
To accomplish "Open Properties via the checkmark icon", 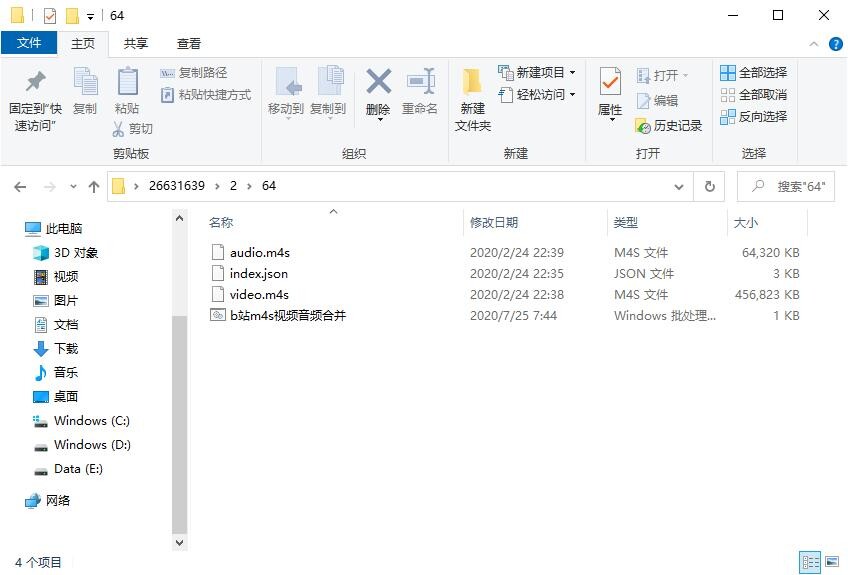I will [x=610, y=84].
